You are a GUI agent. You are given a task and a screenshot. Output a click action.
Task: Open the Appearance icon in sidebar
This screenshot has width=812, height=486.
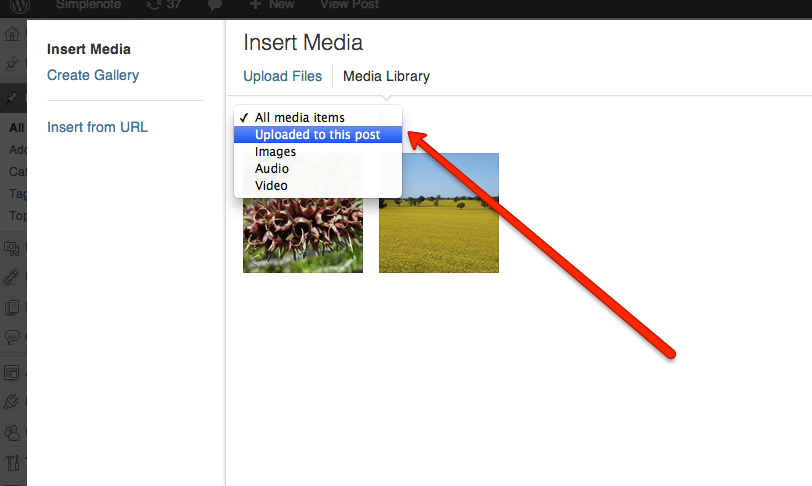click(x=11, y=373)
